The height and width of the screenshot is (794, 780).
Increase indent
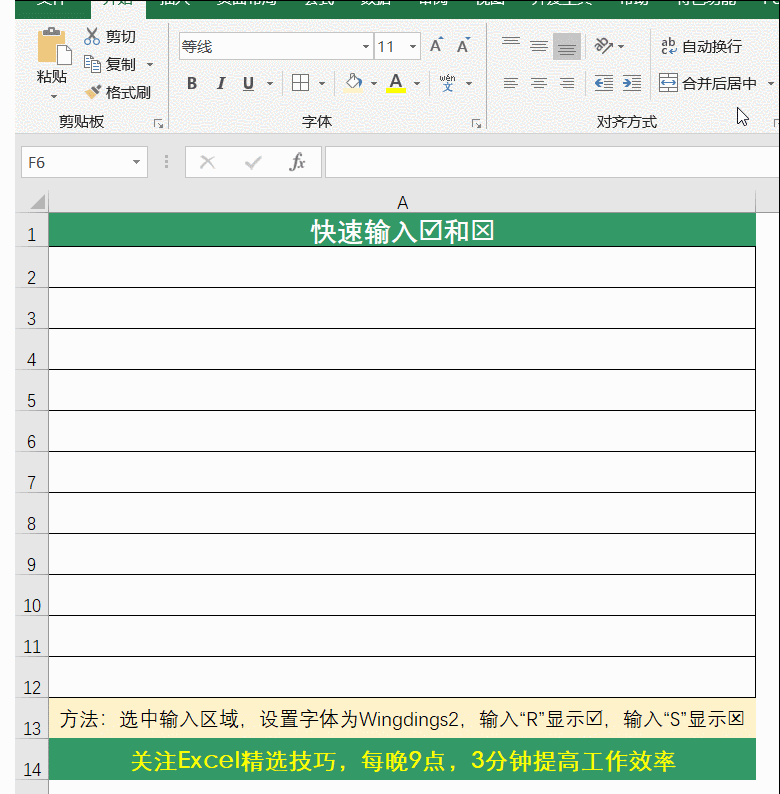click(x=632, y=83)
